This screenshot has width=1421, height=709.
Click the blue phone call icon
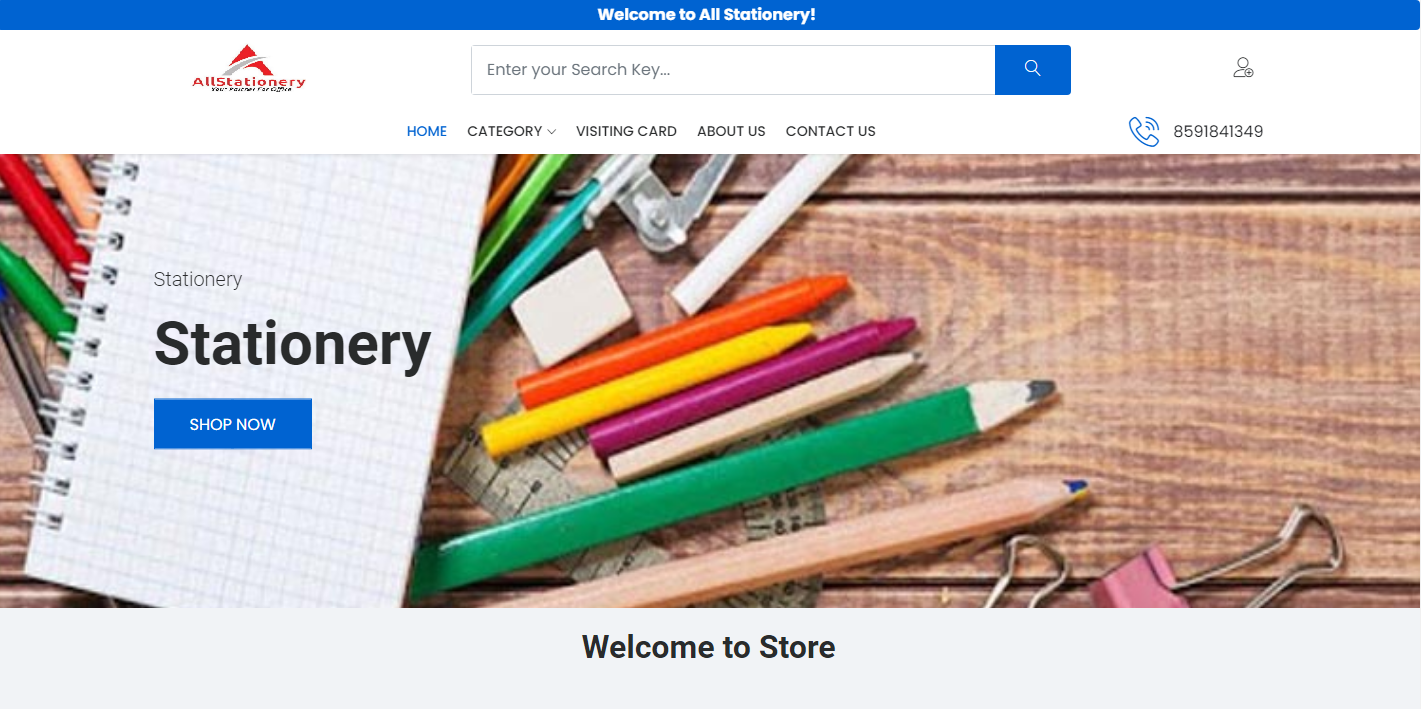coord(1144,131)
